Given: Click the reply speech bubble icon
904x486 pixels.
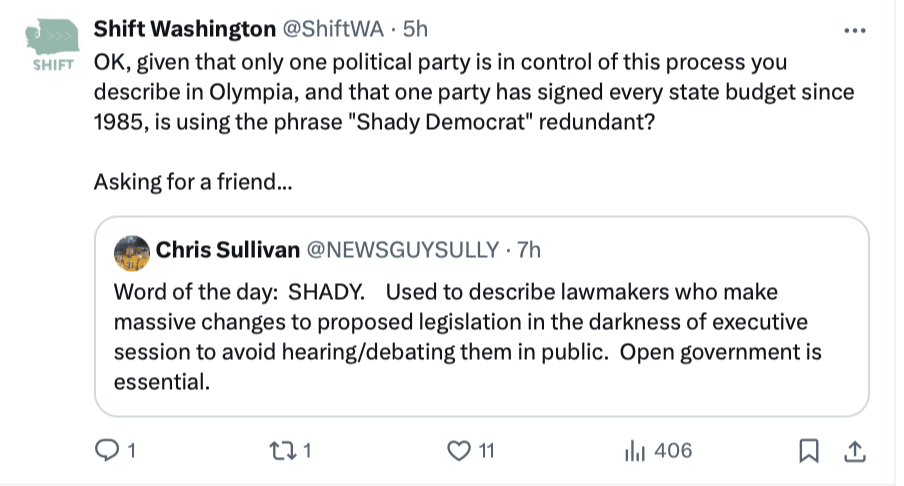Looking at the screenshot, I should 107,451.
